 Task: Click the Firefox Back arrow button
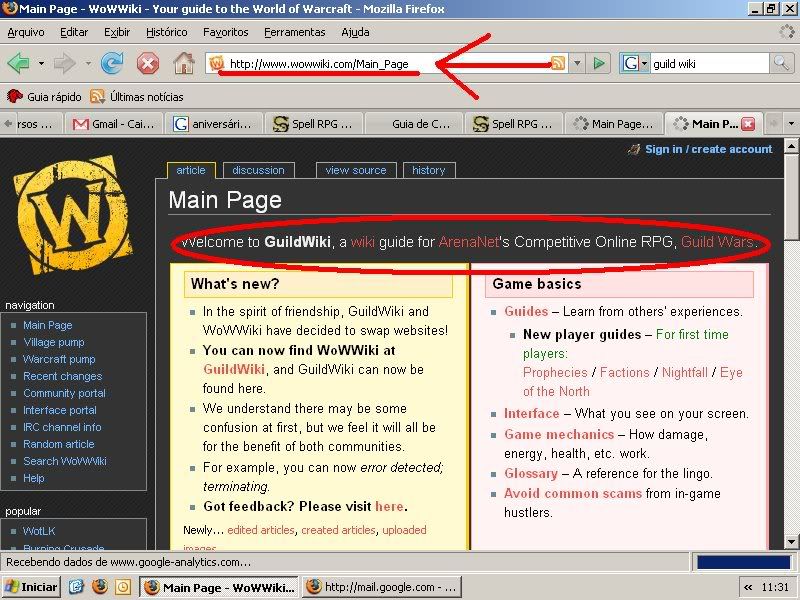pyautogui.click(x=18, y=64)
